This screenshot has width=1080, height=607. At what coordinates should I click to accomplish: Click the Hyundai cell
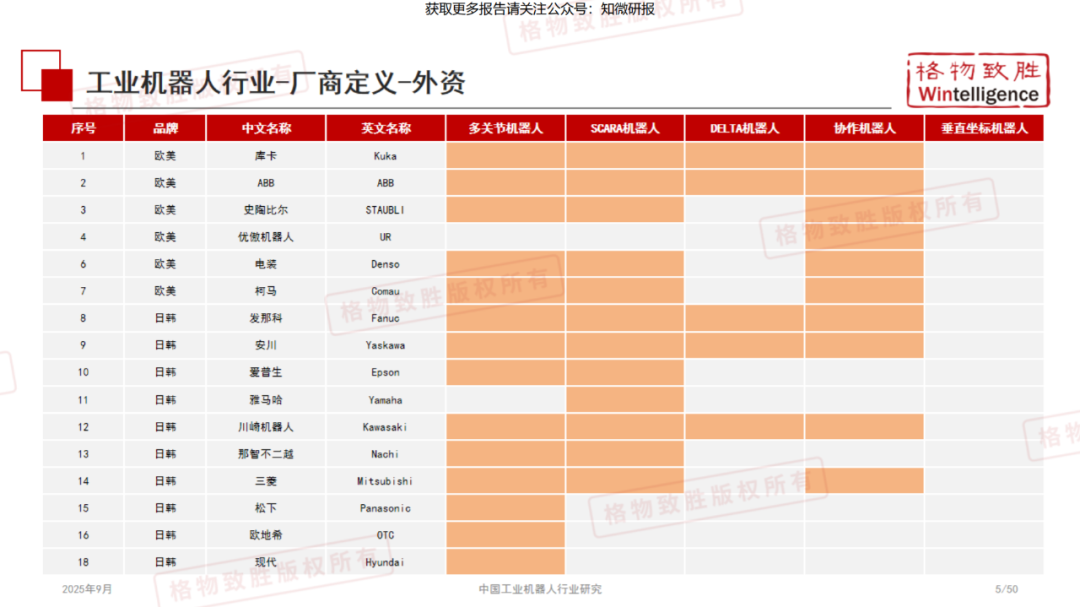point(386,562)
